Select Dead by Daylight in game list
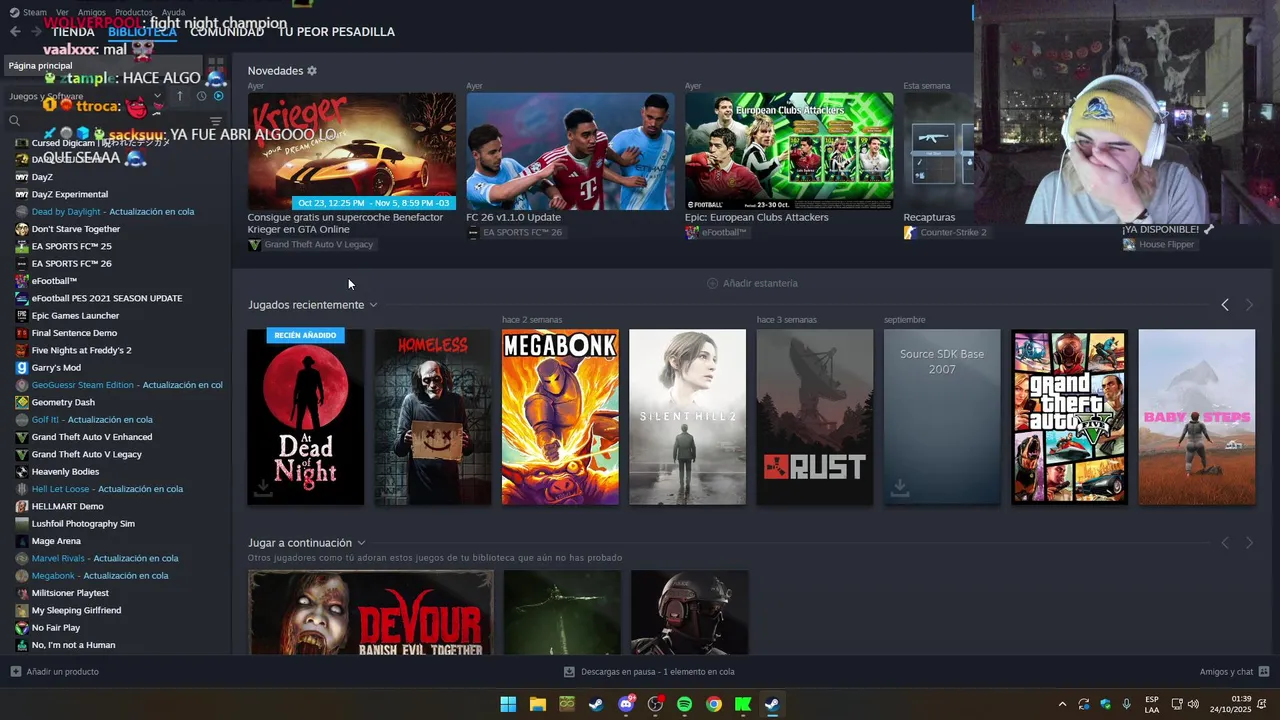The width and height of the screenshot is (1280, 720). click(x=115, y=212)
